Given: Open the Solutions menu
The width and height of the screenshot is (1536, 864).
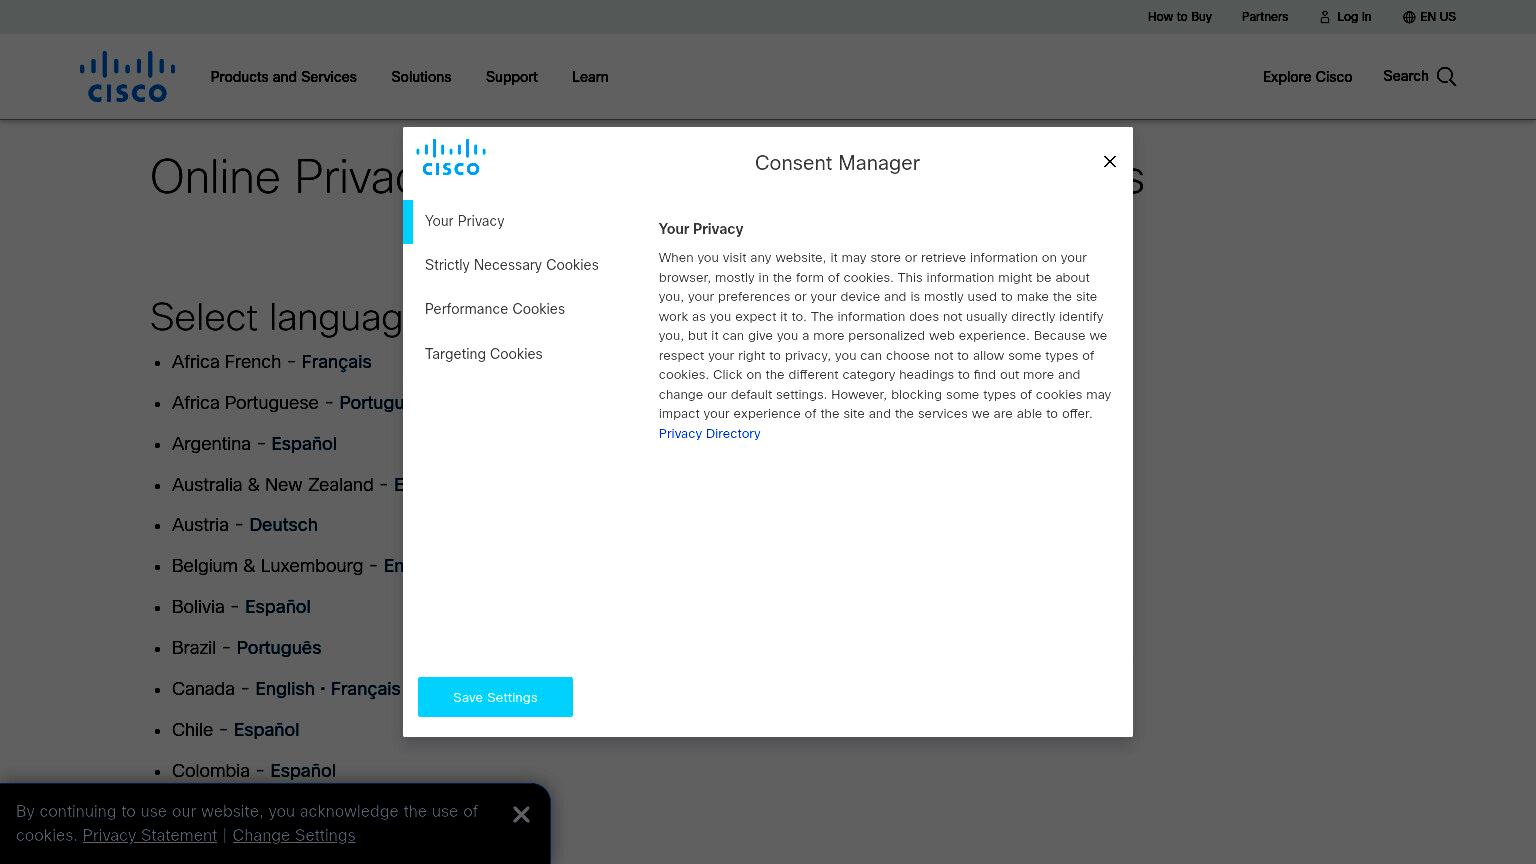Looking at the screenshot, I should click(x=421, y=77).
